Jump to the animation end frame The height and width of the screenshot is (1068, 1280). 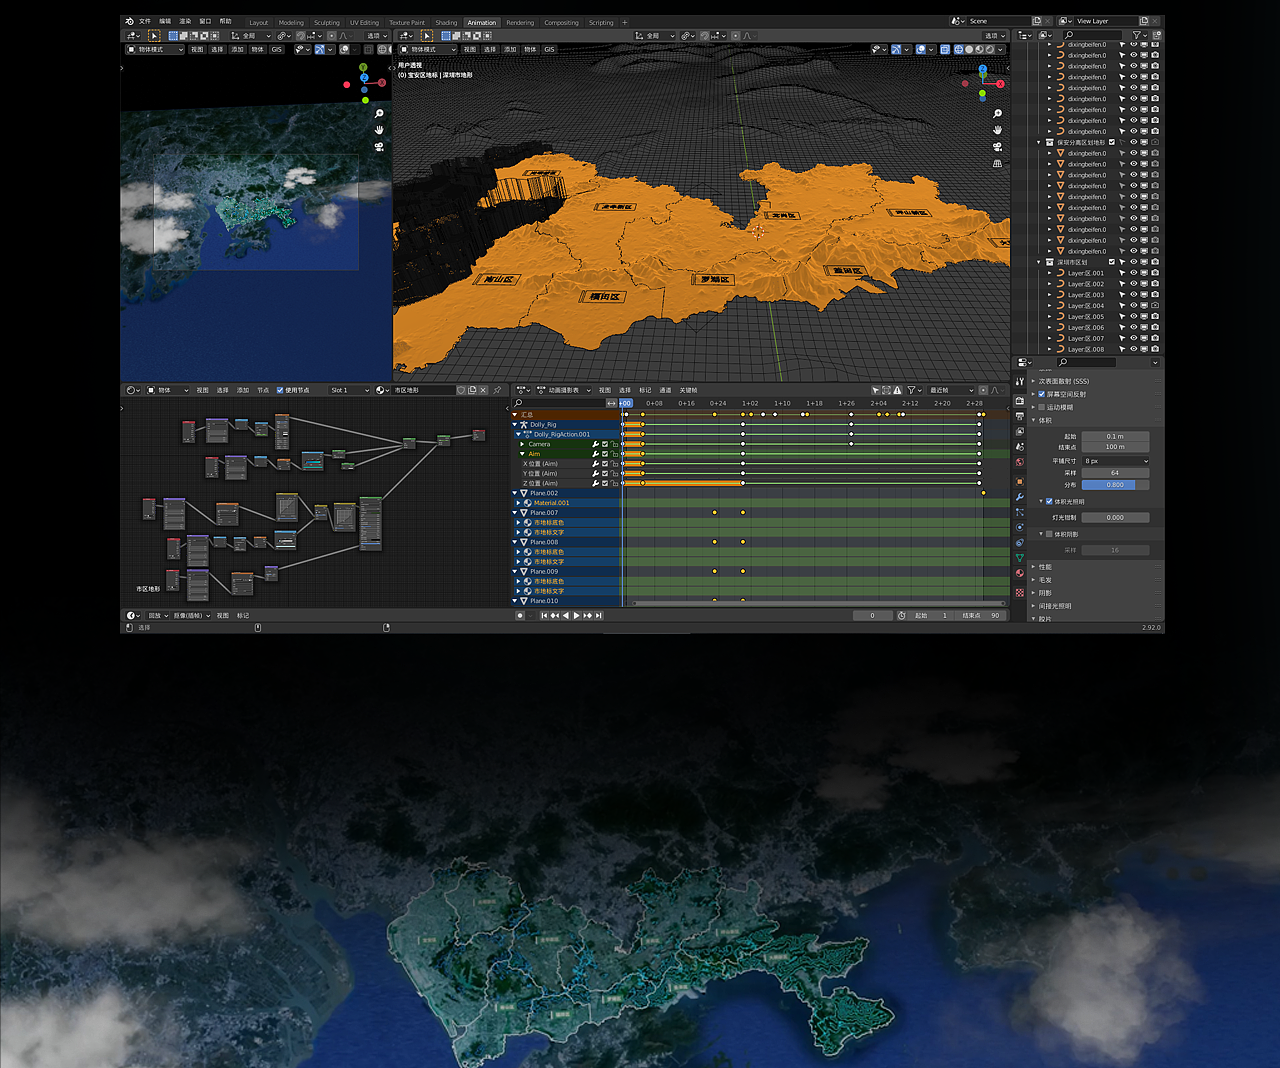tap(598, 616)
